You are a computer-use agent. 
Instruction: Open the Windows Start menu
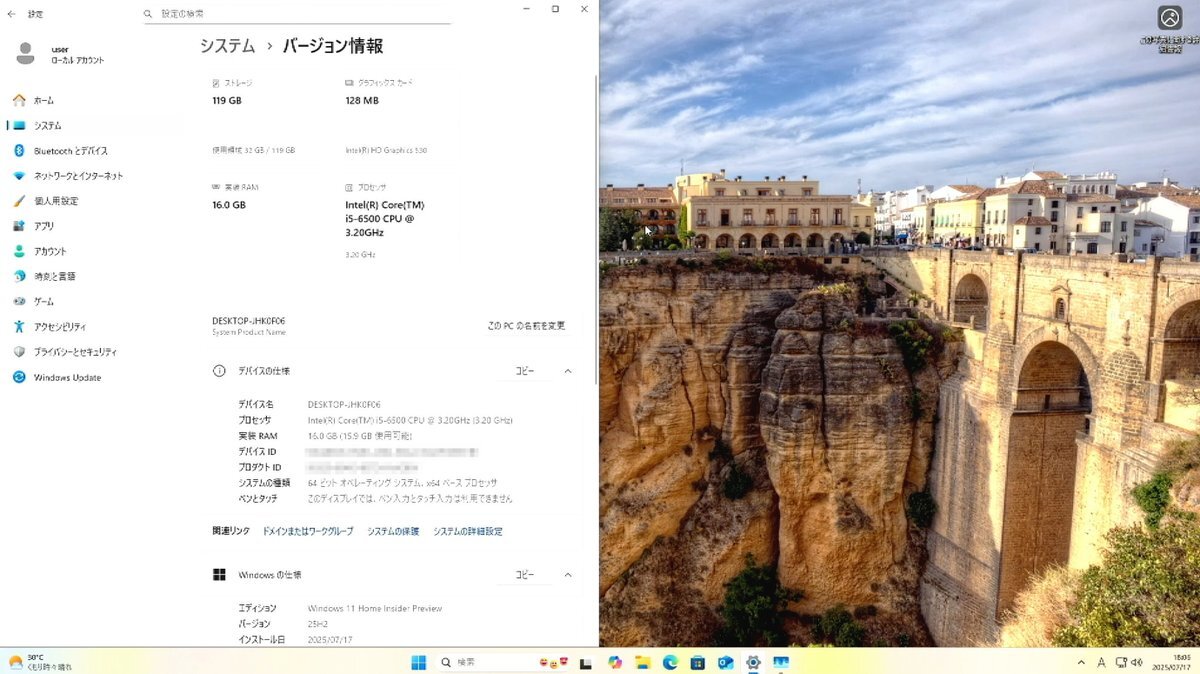419,662
